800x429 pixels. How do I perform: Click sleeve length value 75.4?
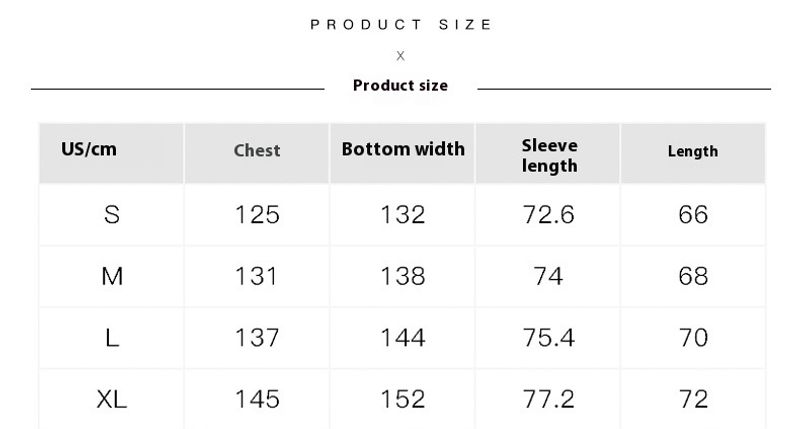(548, 338)
